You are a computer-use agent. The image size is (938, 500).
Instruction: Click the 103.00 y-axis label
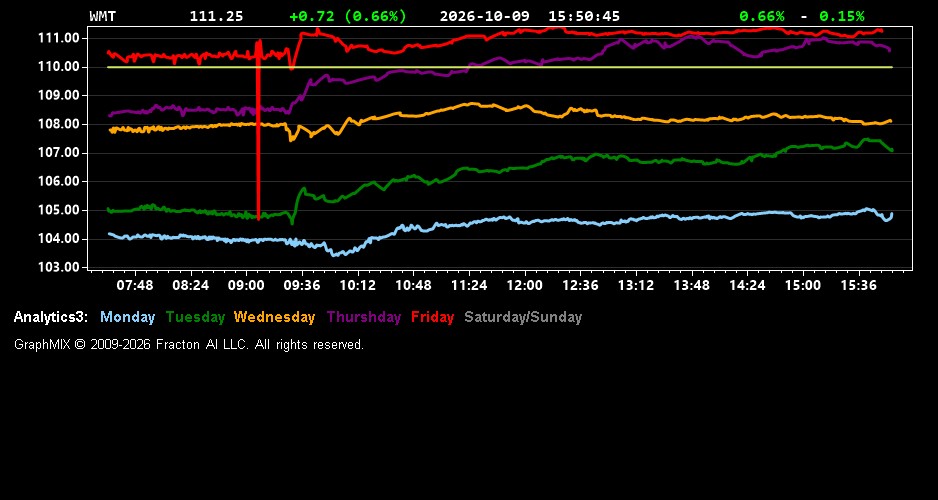pos(59,267)
